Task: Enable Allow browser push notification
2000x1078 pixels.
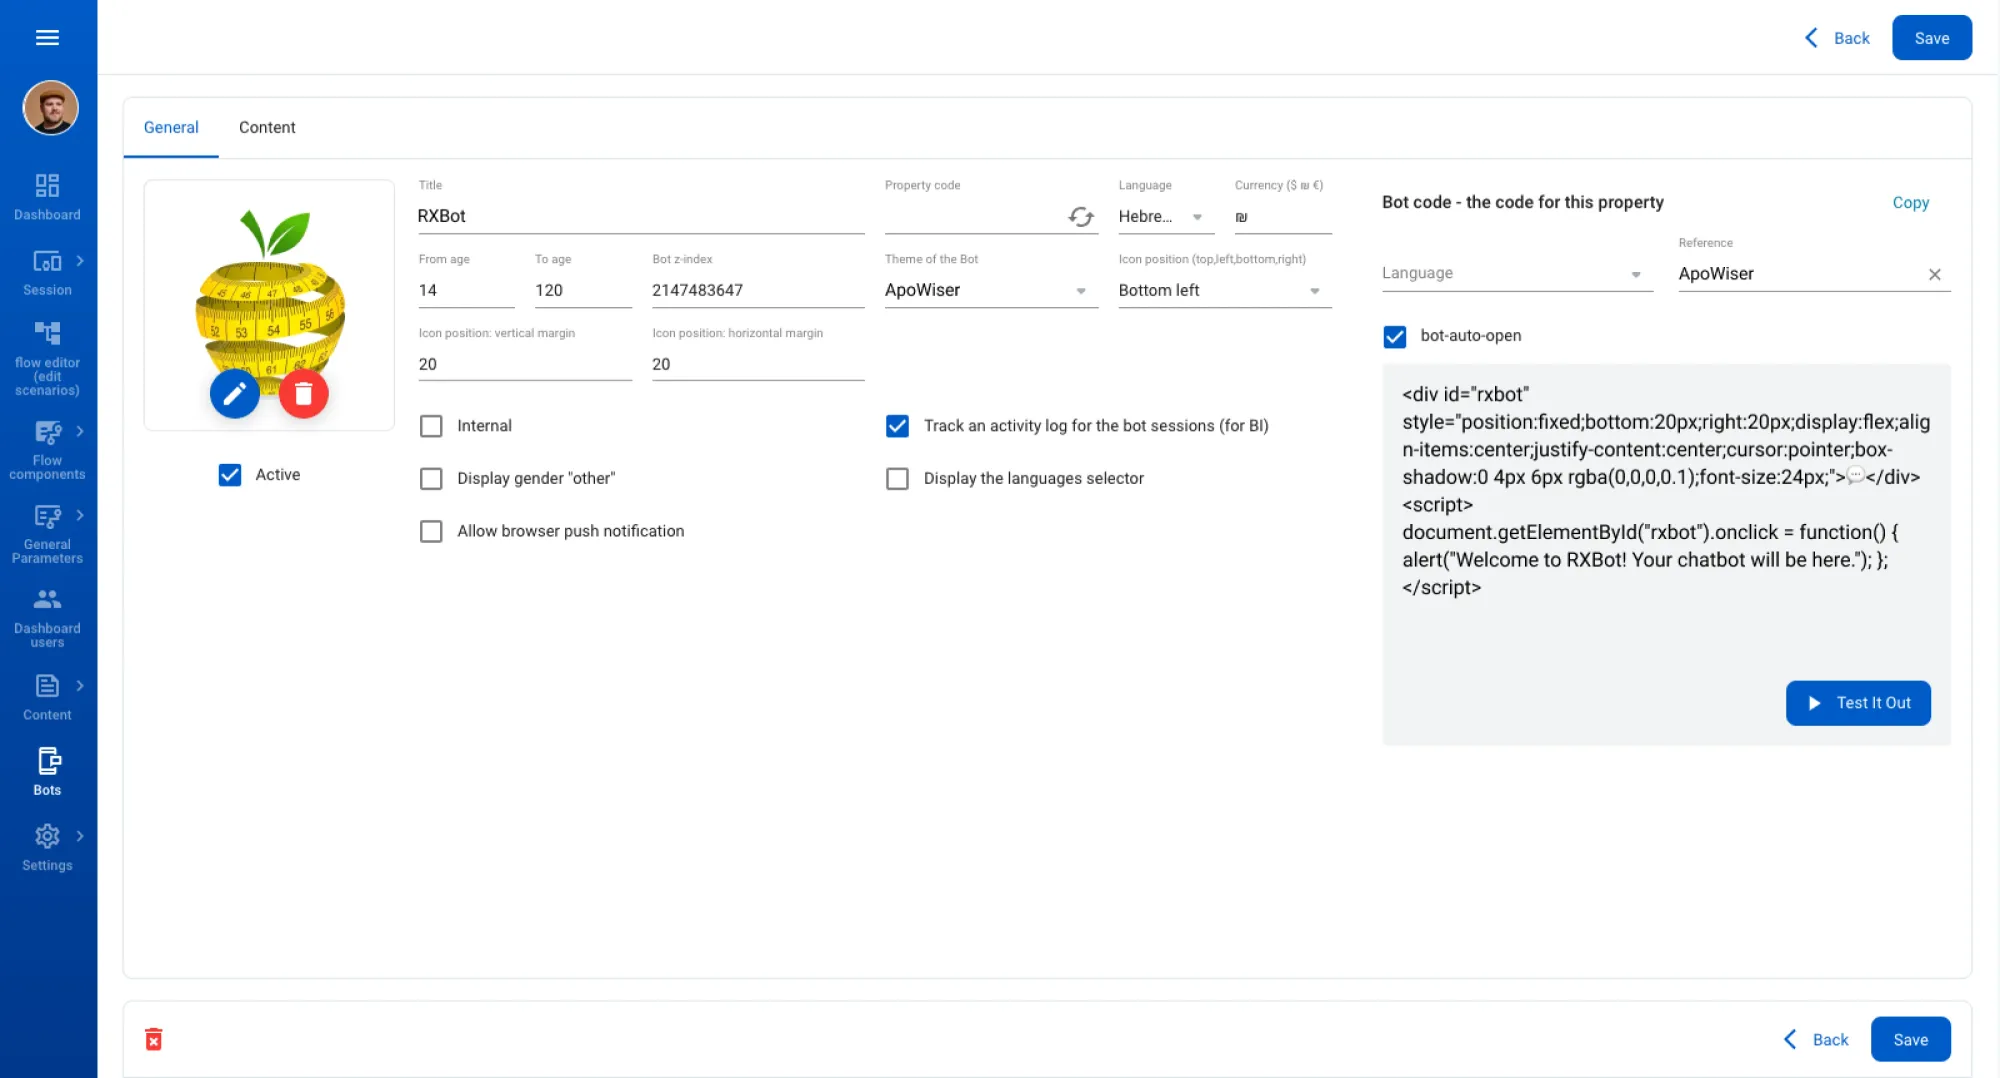Action: (x=431, y=531)
